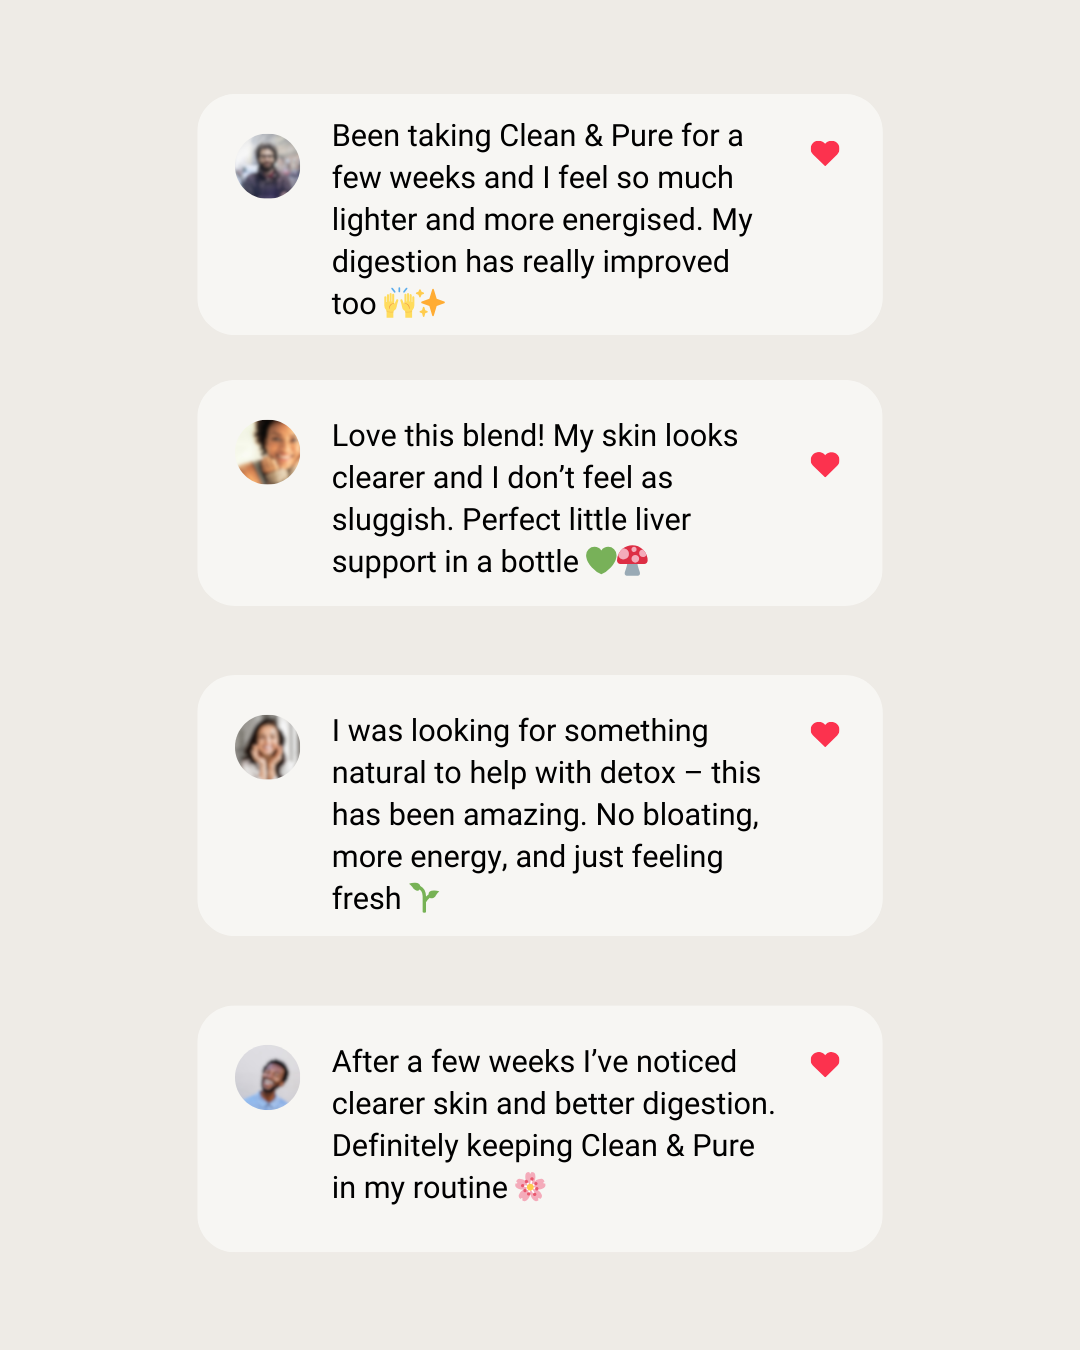Open the avatar beside the 'Love this blend' review
Viewport: 1080px width, 1350px height.
[x=268, y=452]
